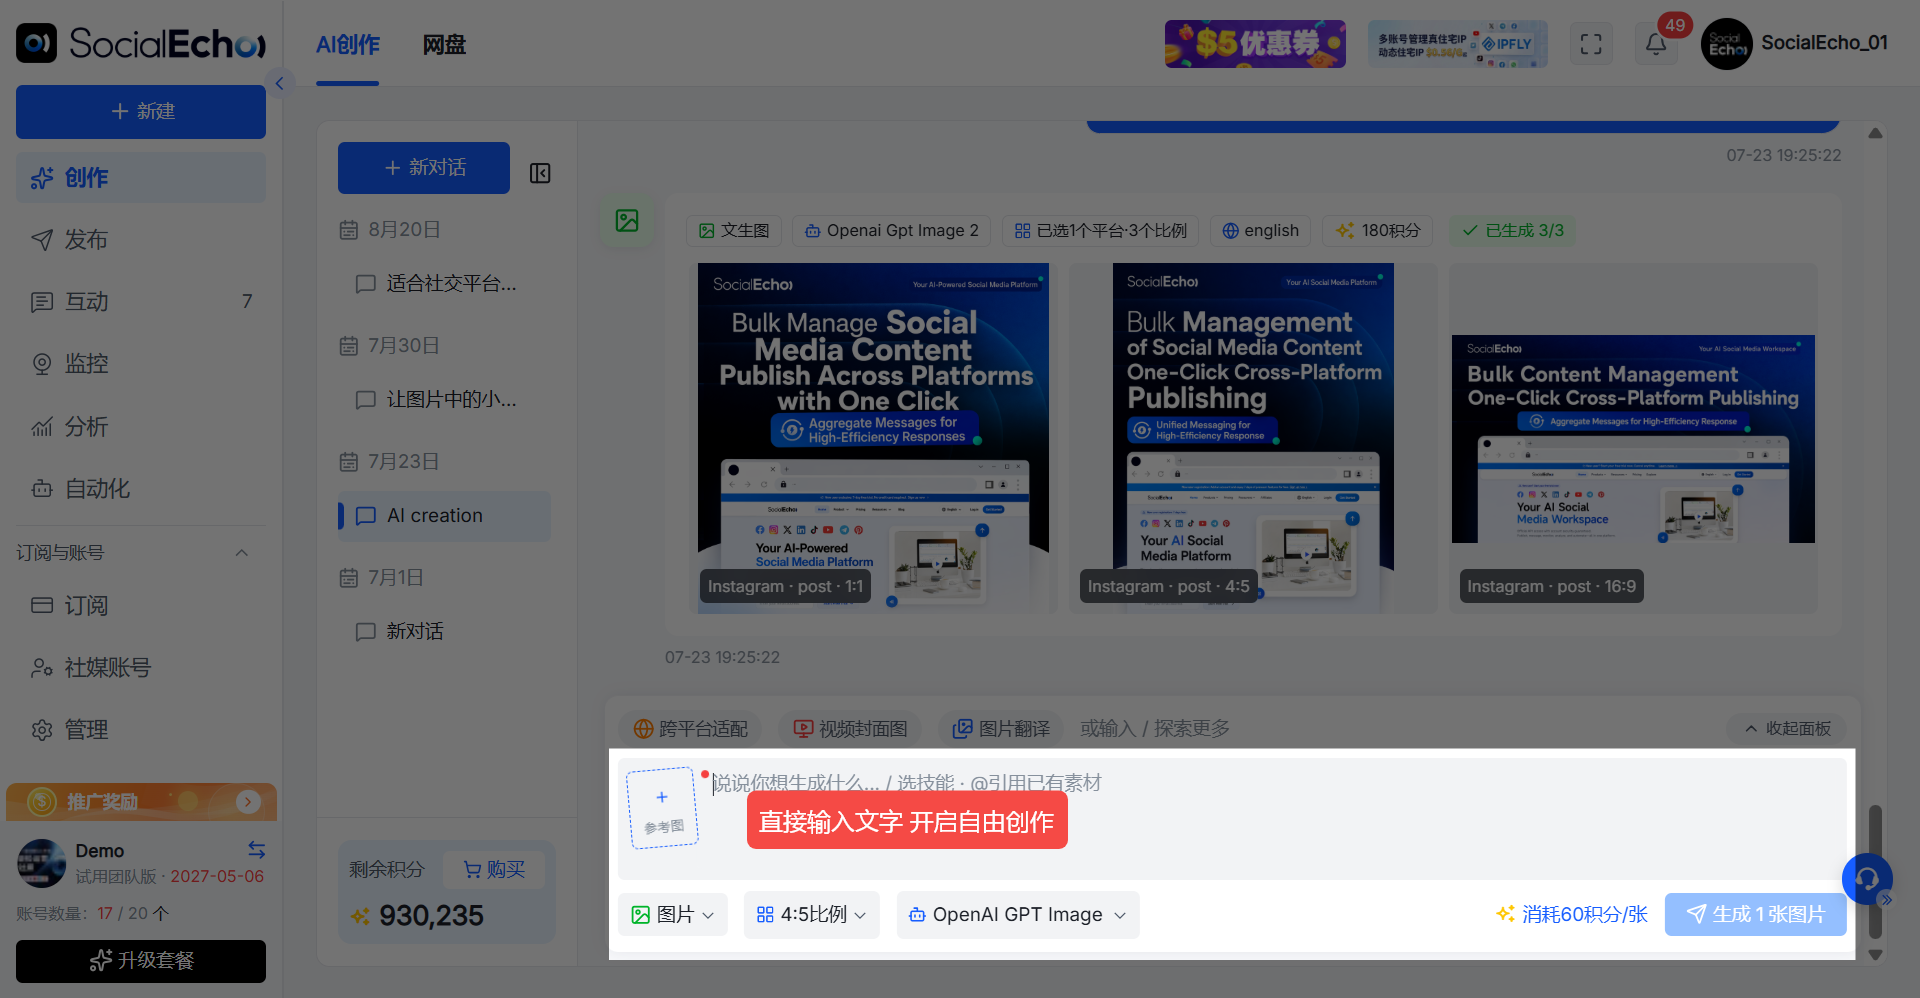The width and height of the screenshot is (1920, 998).
Task: Open the Instagram post 16:9 image
Action: (x=1633, y=439)
